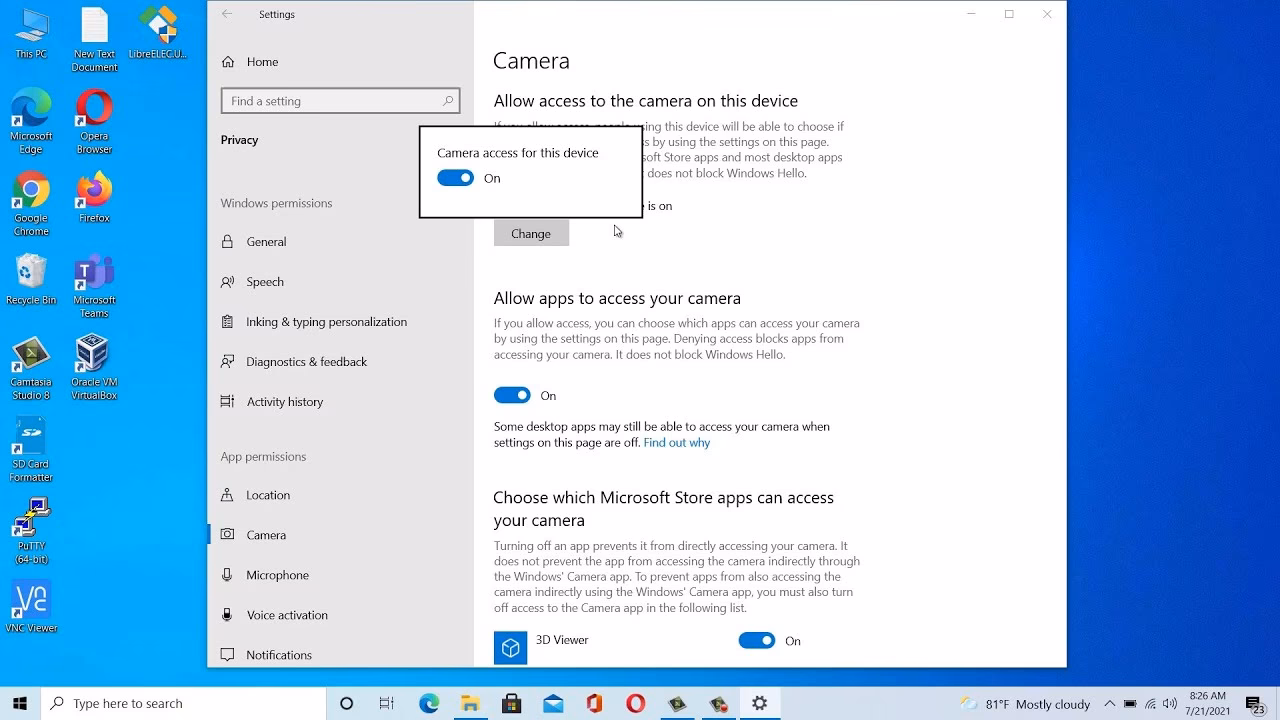Open Task View from the taskbar

[387, 703]
